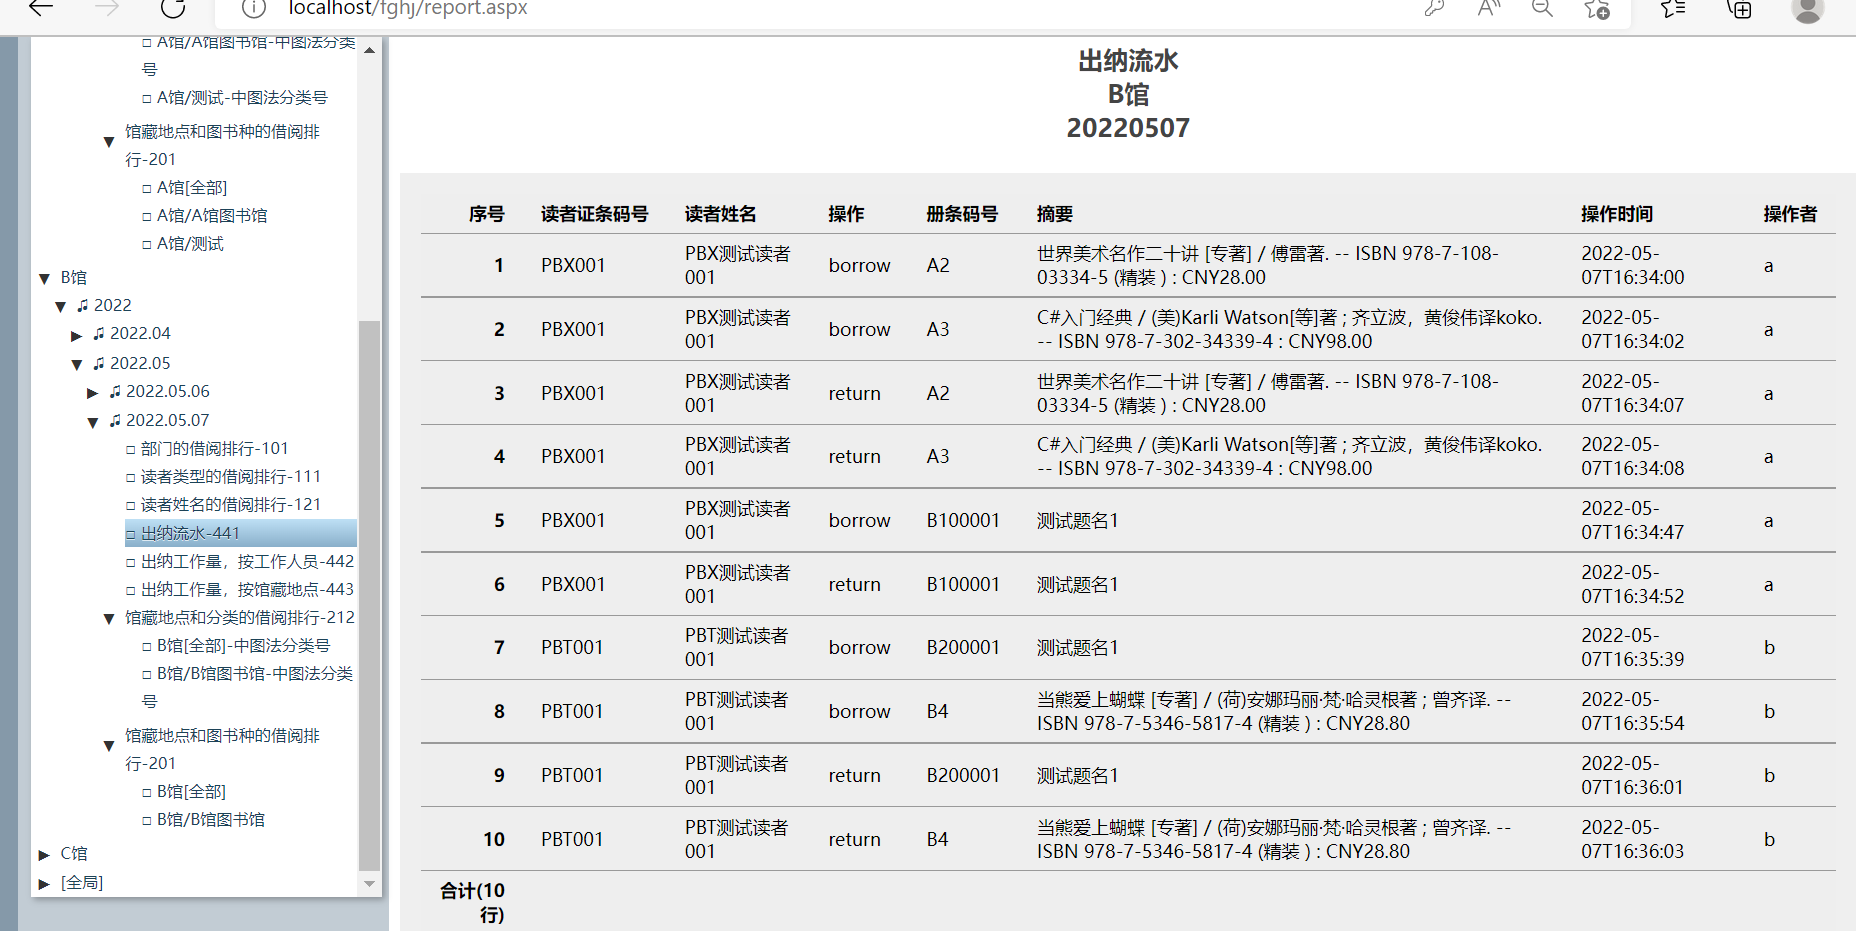Open the A馆/测试 report item

(x=190, y=244)
